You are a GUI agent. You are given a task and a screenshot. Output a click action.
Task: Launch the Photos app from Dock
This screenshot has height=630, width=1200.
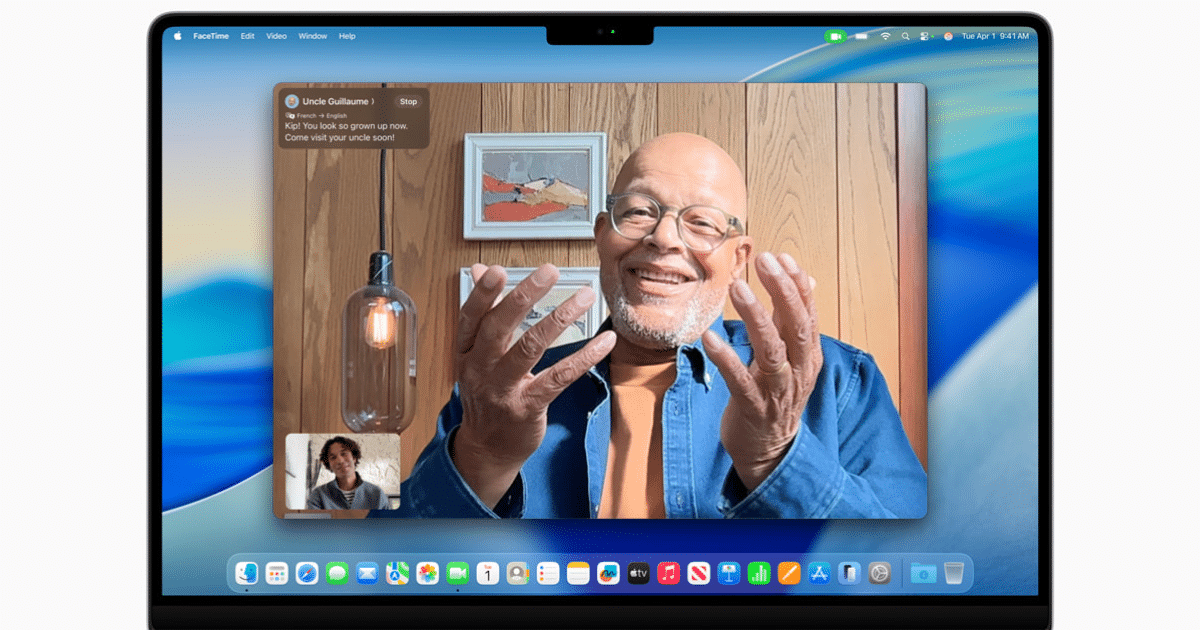[x=427, y=573]
